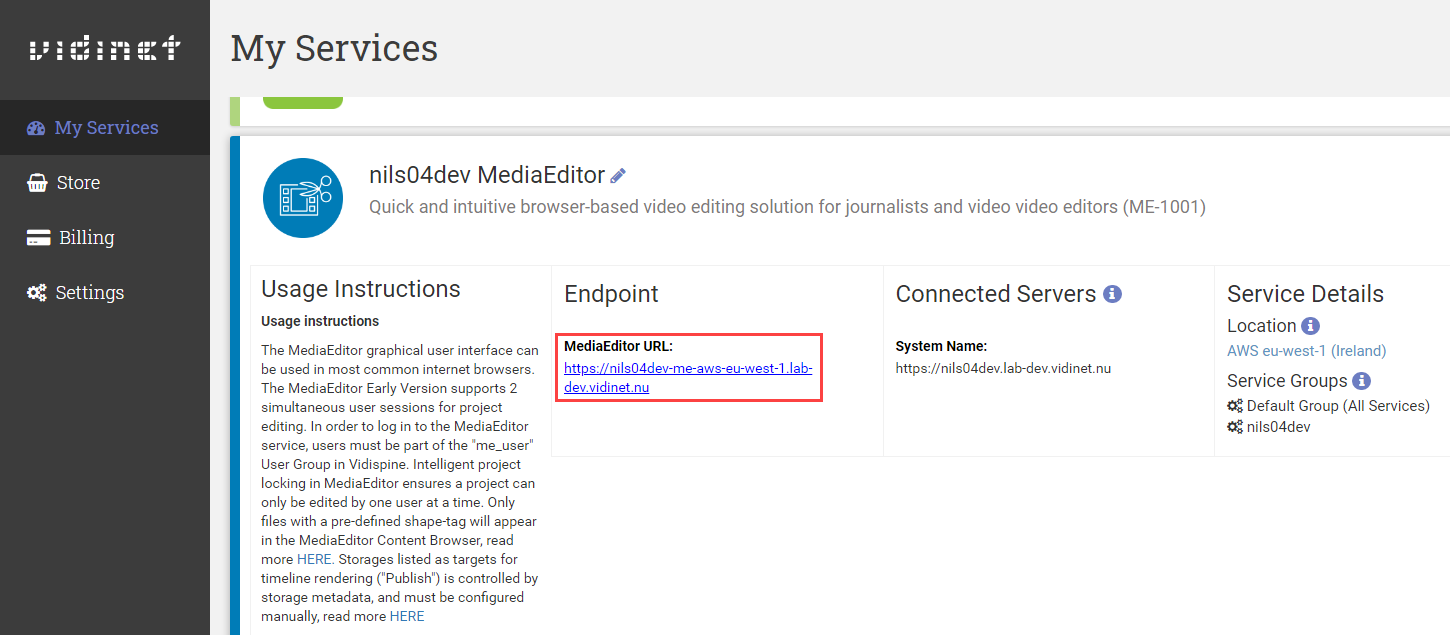Viewport: 1450px width, 635px height.
Task: Edit the service name via the pencil icon
Action: (x=618, y=174)
